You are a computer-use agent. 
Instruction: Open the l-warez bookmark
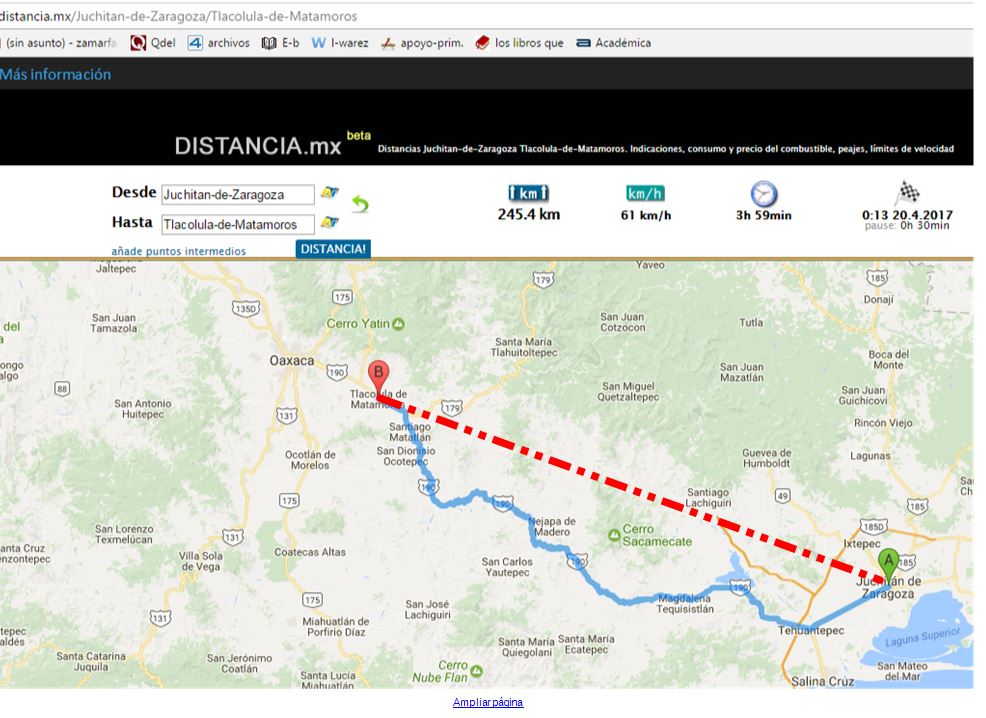(340, 43)
